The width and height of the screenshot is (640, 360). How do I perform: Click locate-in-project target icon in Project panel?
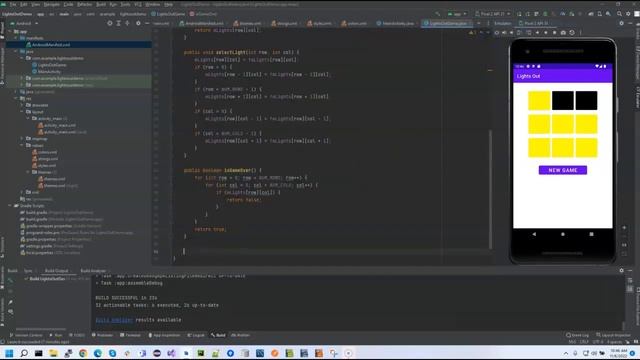coord(109,23)
